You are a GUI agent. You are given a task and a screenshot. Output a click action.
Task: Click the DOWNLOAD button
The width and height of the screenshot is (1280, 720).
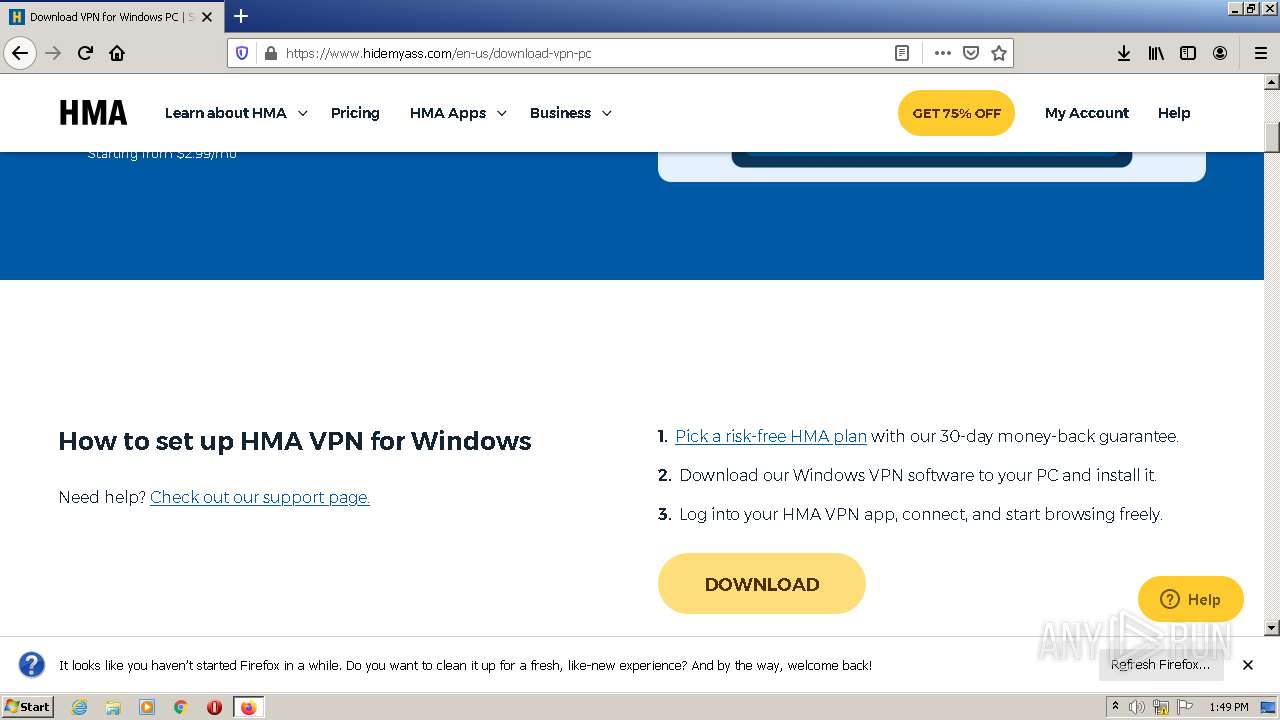click(x=762, y=584)
